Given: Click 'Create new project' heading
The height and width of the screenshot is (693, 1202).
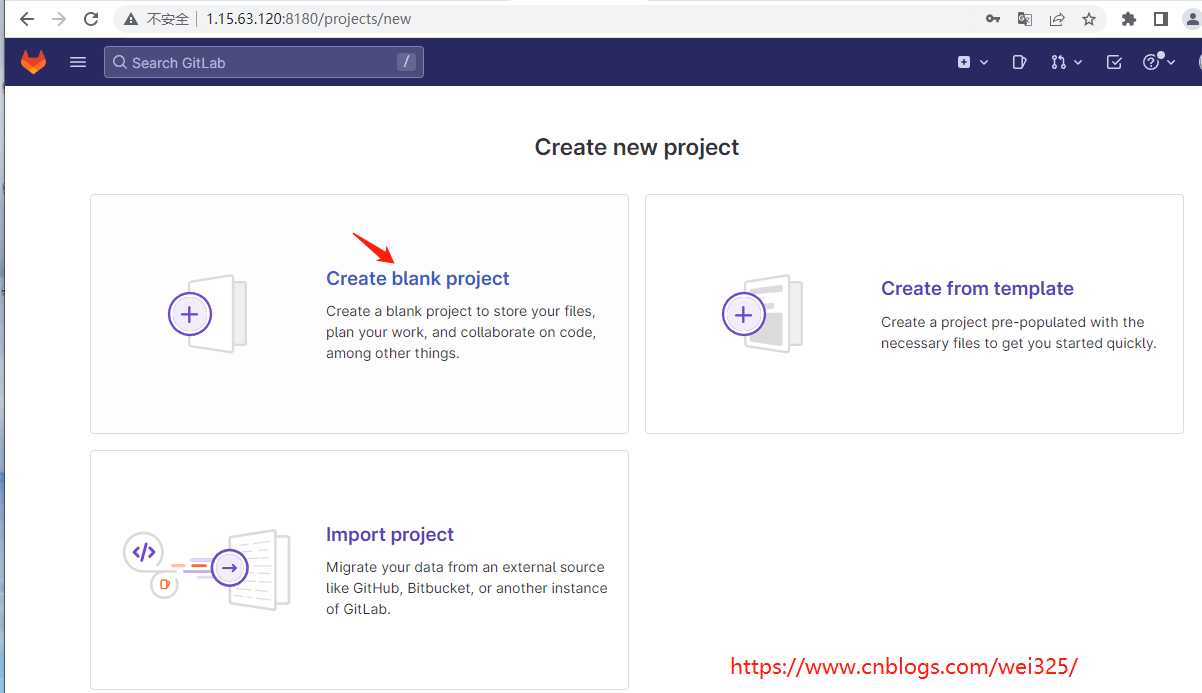Looking at the screenshot, I should (637, 147).
